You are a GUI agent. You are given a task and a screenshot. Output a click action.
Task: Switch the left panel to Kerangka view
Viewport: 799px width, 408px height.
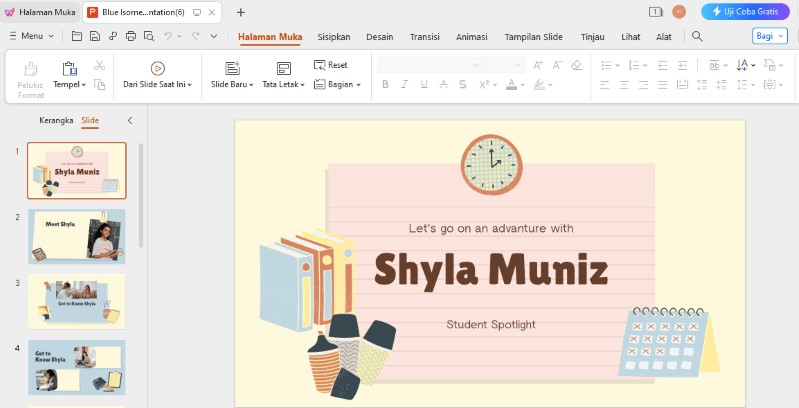pyautogui.click(x=56, y=120)
